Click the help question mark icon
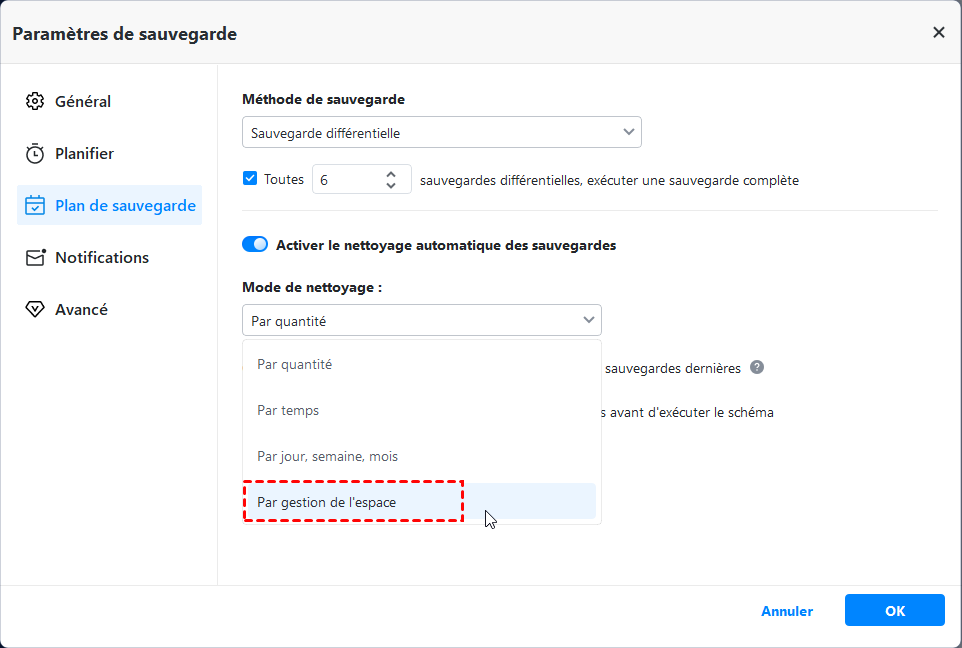Image resolution: width=962 pixels, height=648 pixels. [757, 367]
